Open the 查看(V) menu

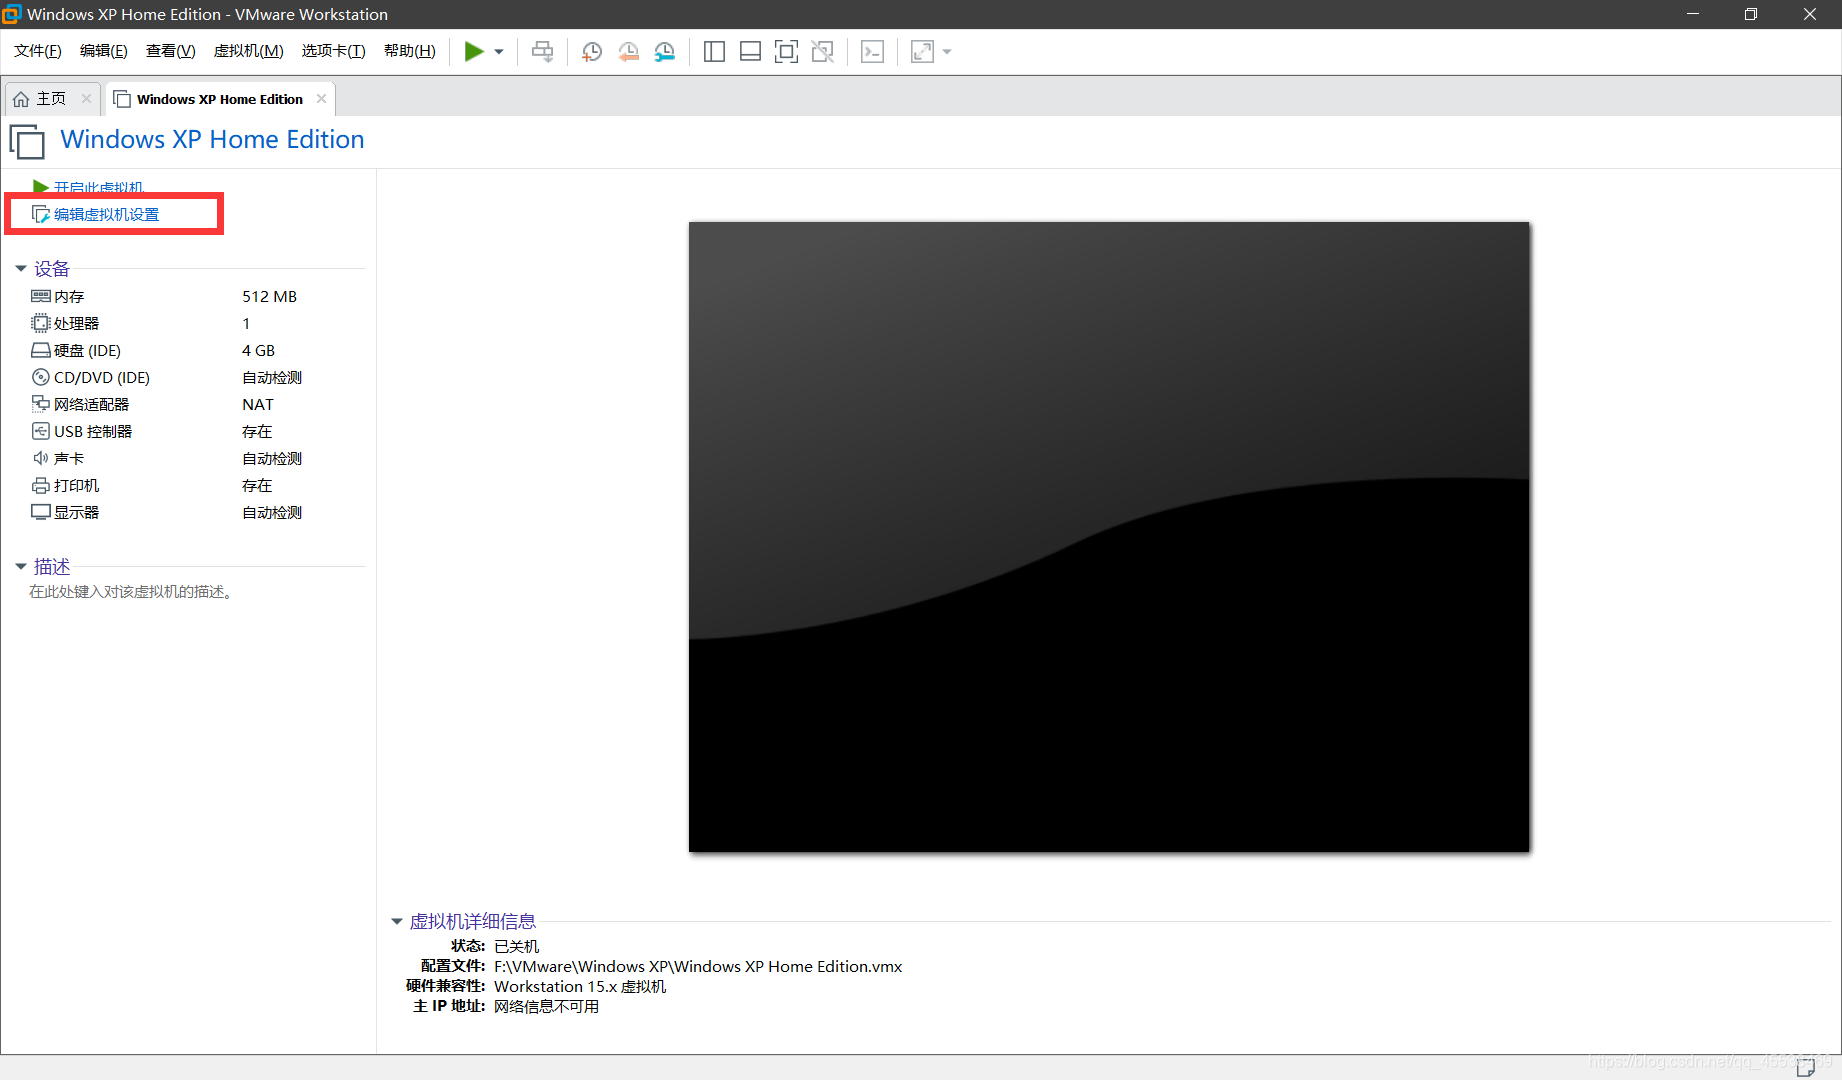tap(171, 51)
